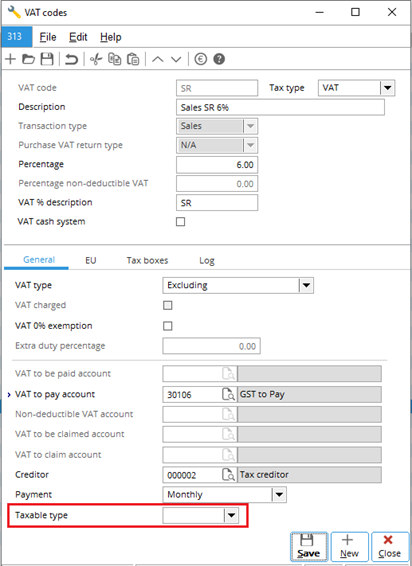Click the Paste clipboard toolbar icon
The image size is (412, 566).
click(133, 59)
